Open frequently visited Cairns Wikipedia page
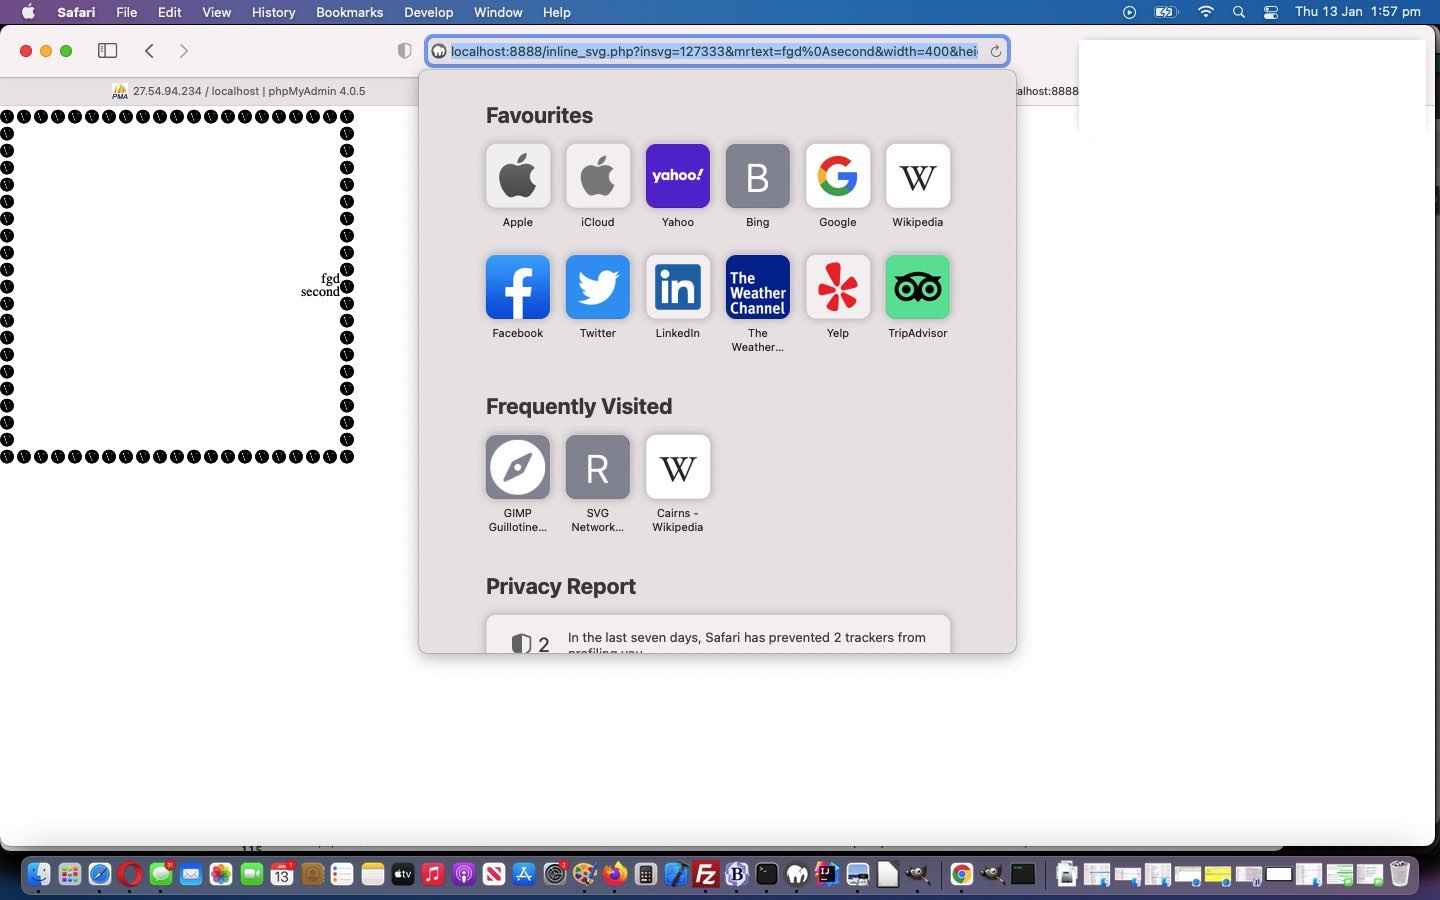1440x900 pixels. pos(678,467)
